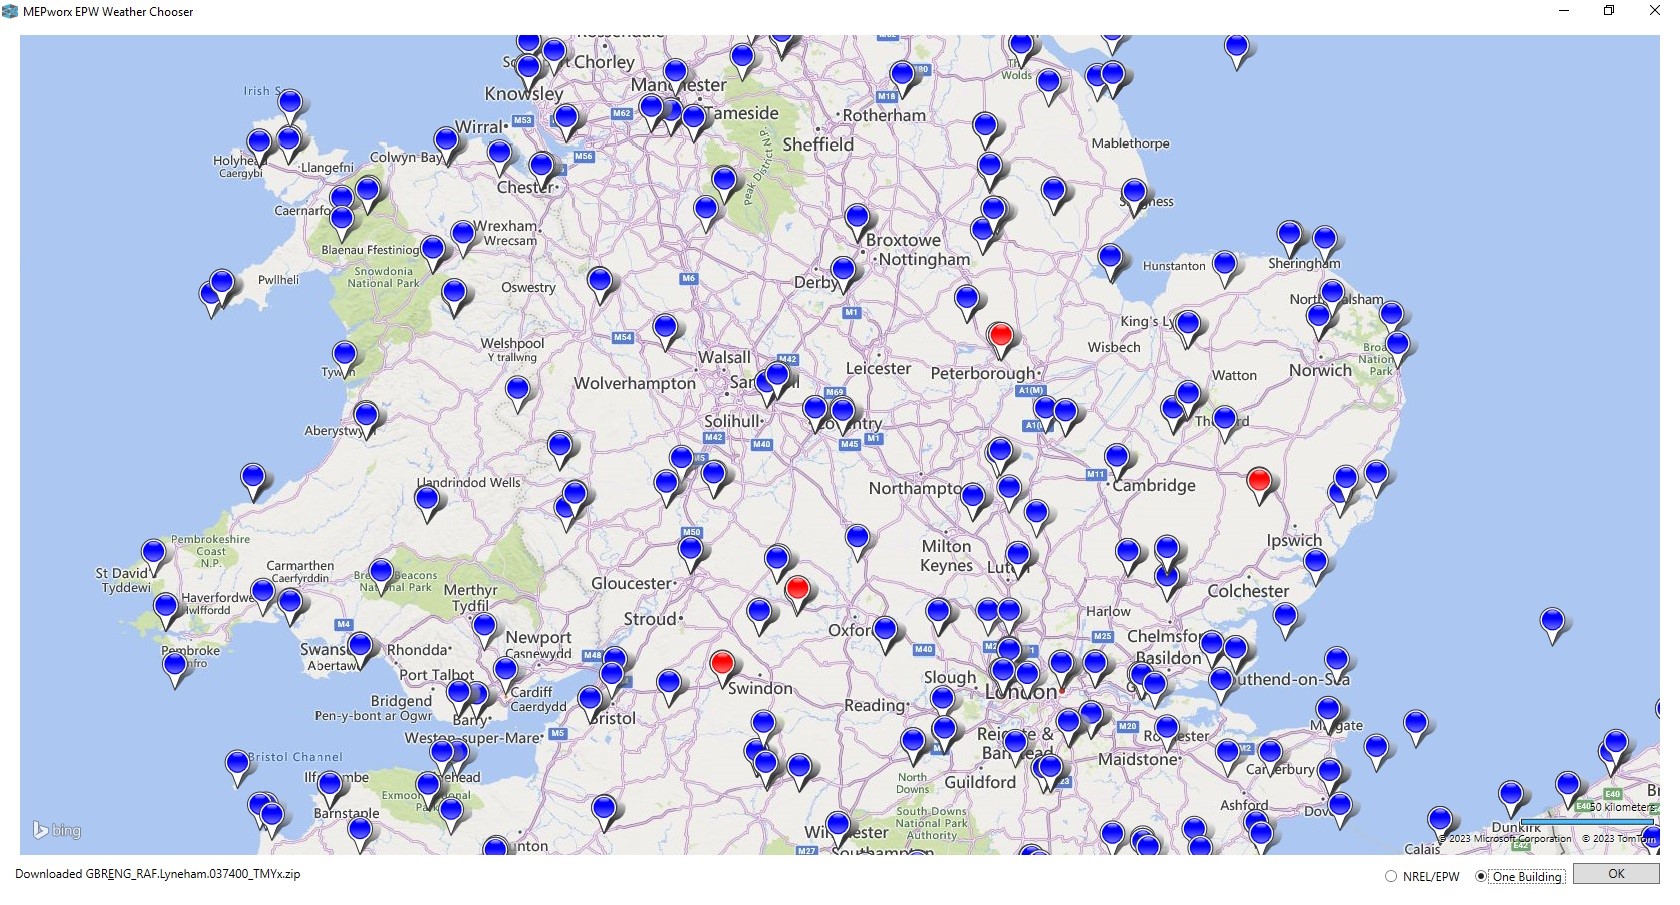Image resolution: width=1680 pixels, height=905 pixels.
Task: Select the pin next to Colwyn Bay
Action: pos(446,145)
